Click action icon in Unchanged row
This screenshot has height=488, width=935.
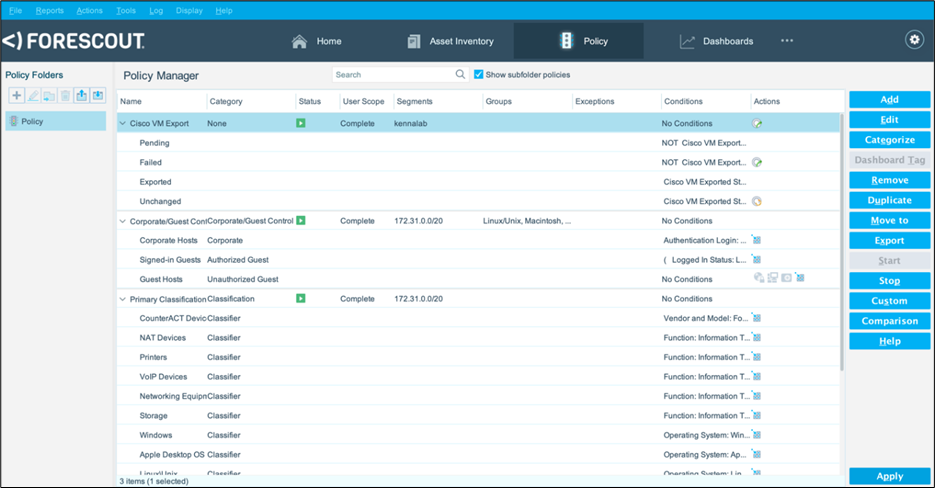pyautogui.click(x=757, y=201)
